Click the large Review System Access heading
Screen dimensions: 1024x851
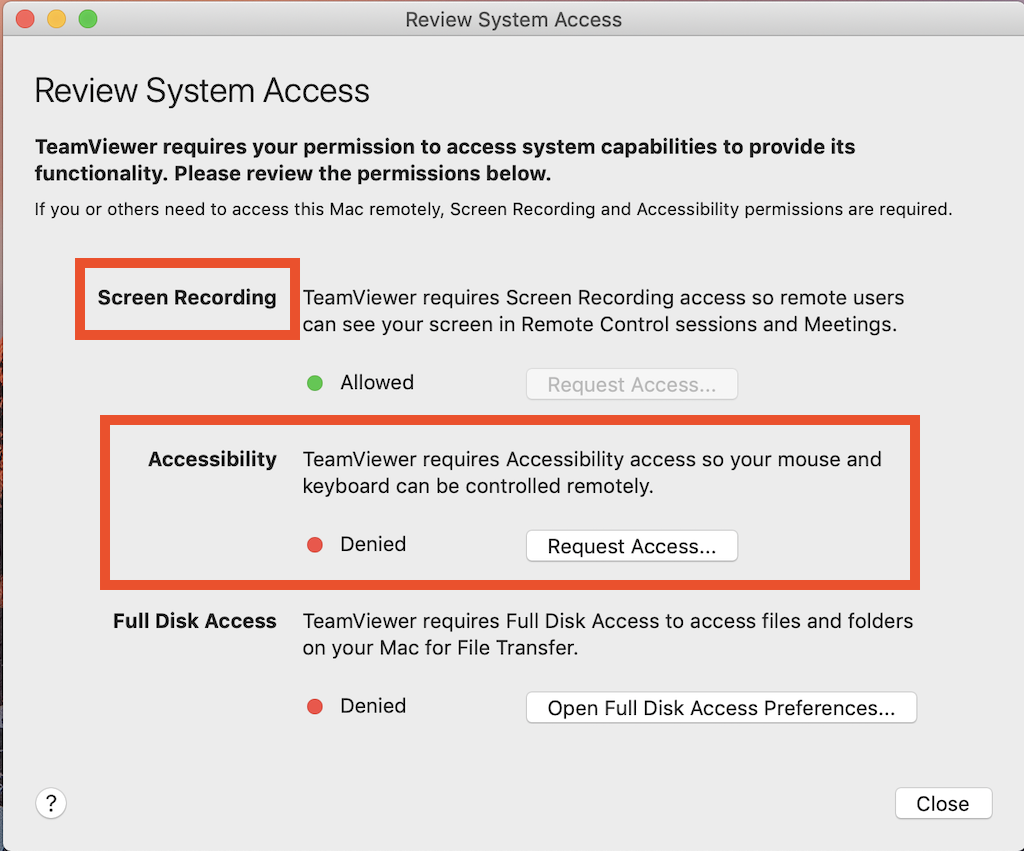coord(202,91)
